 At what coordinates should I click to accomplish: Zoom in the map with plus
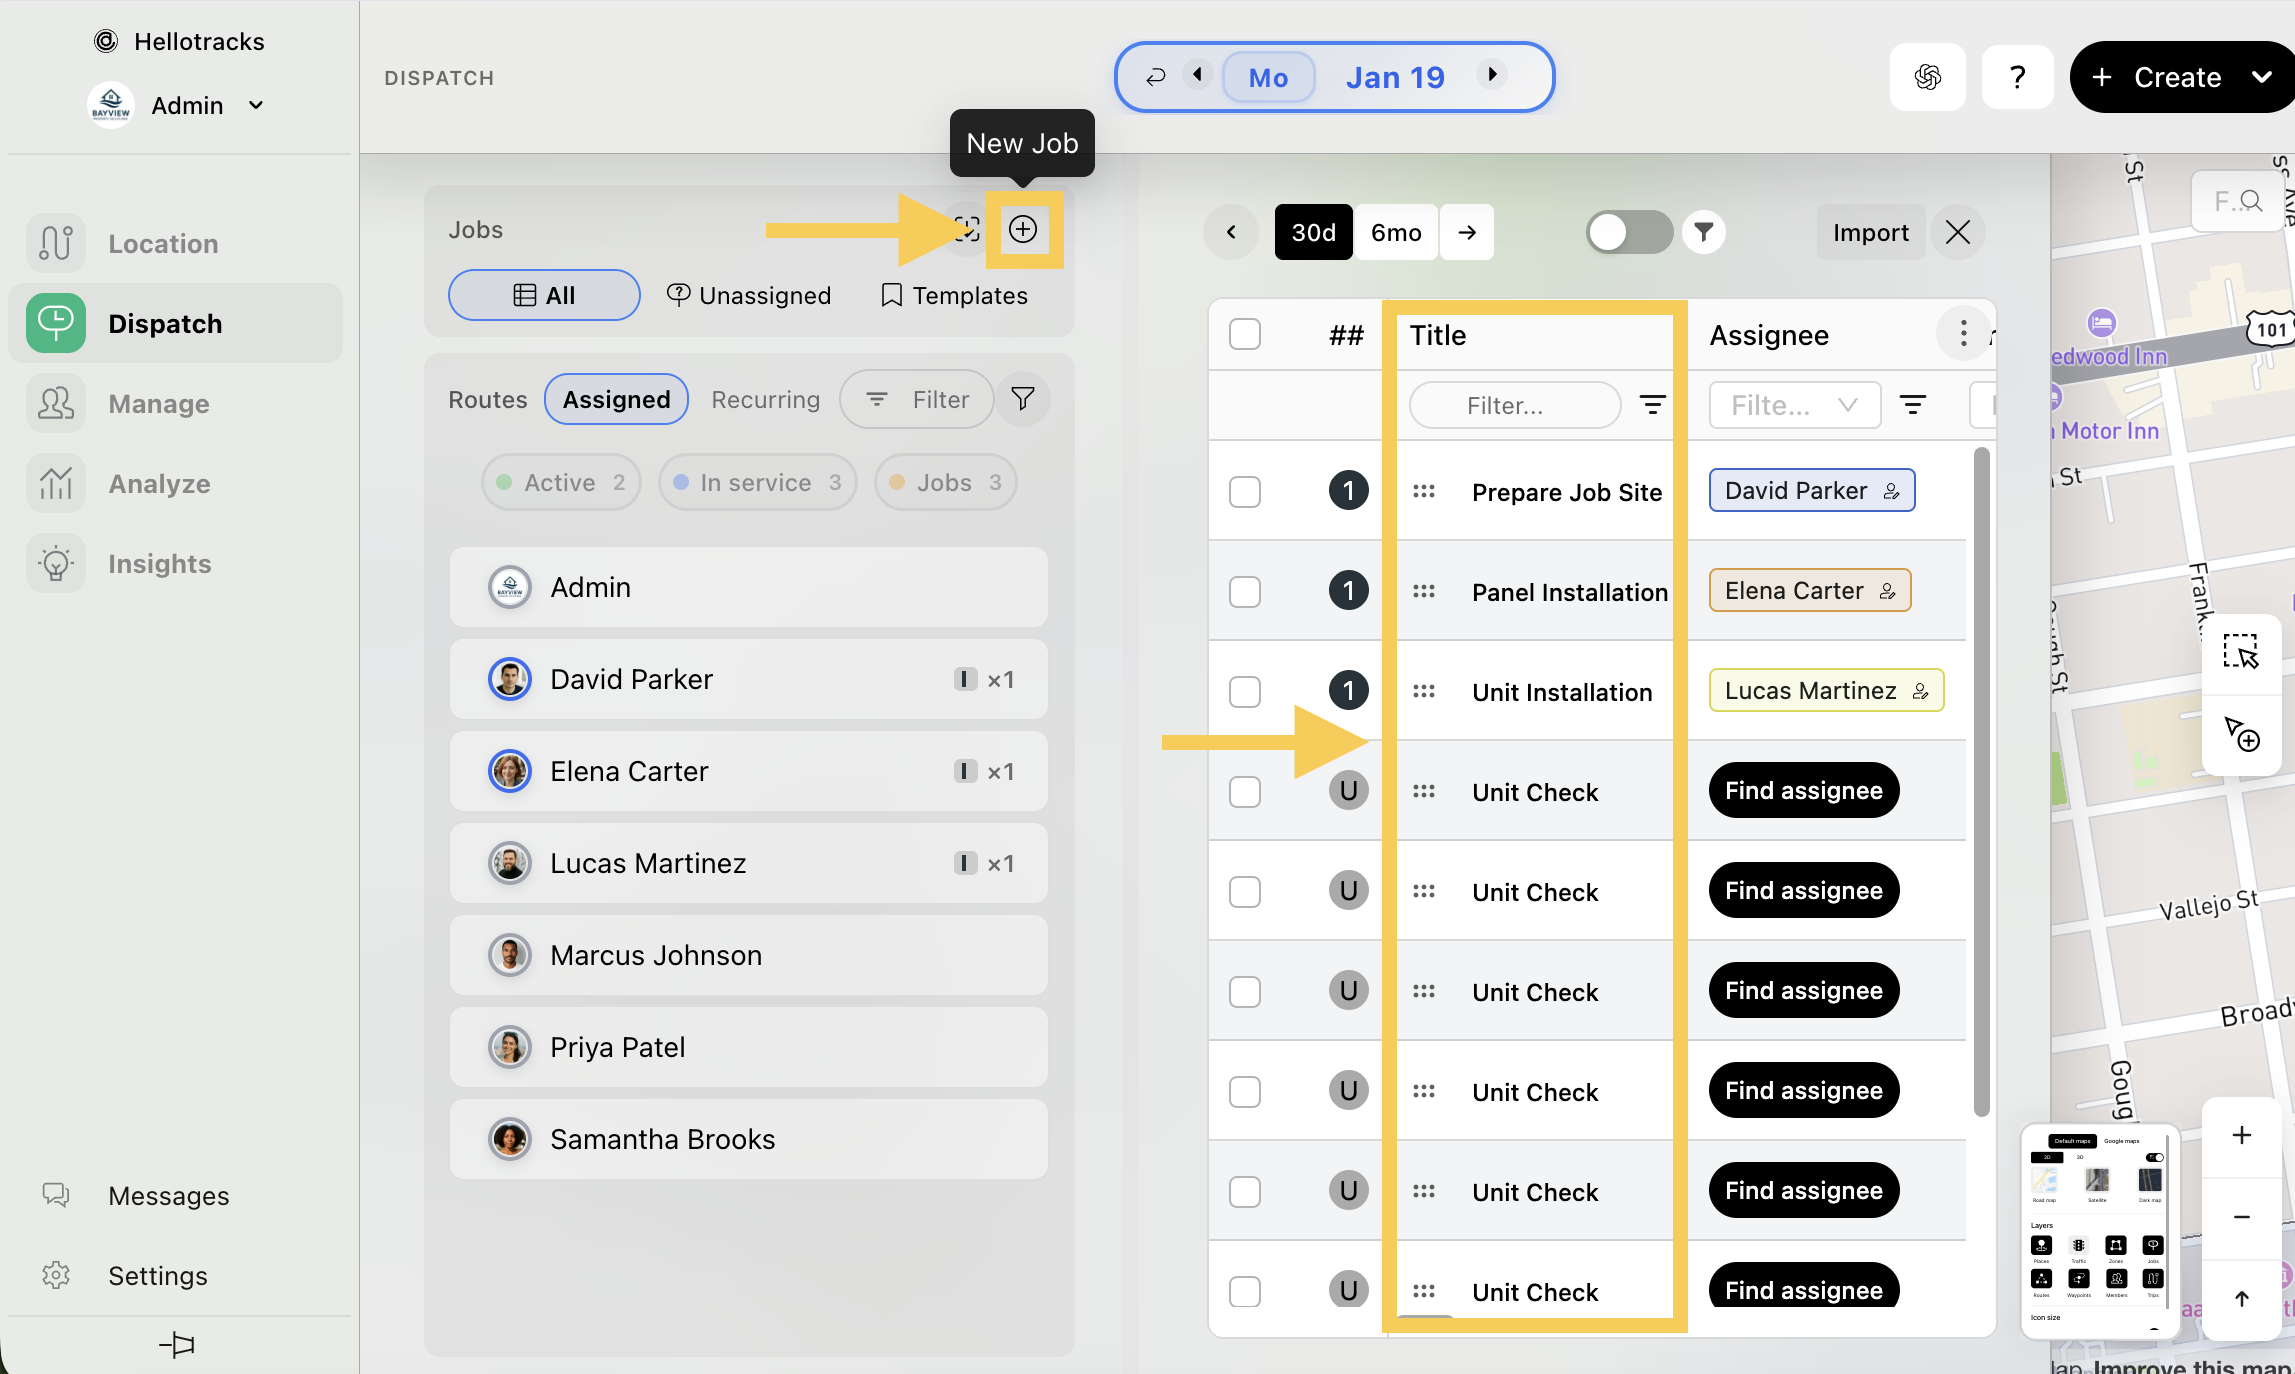[x=2241, y=1135]
